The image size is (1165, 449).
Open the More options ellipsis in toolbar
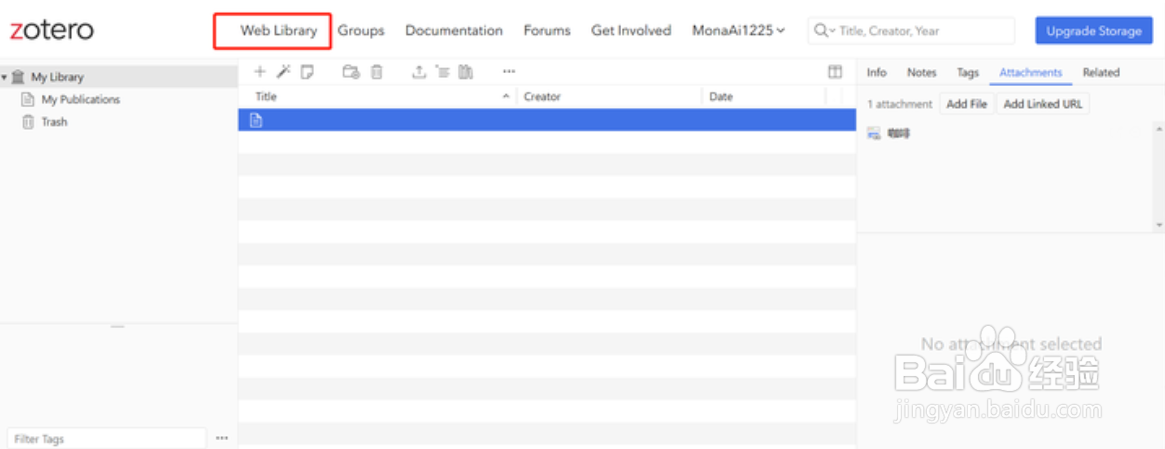pyautogui.click(x=509, y=72)
